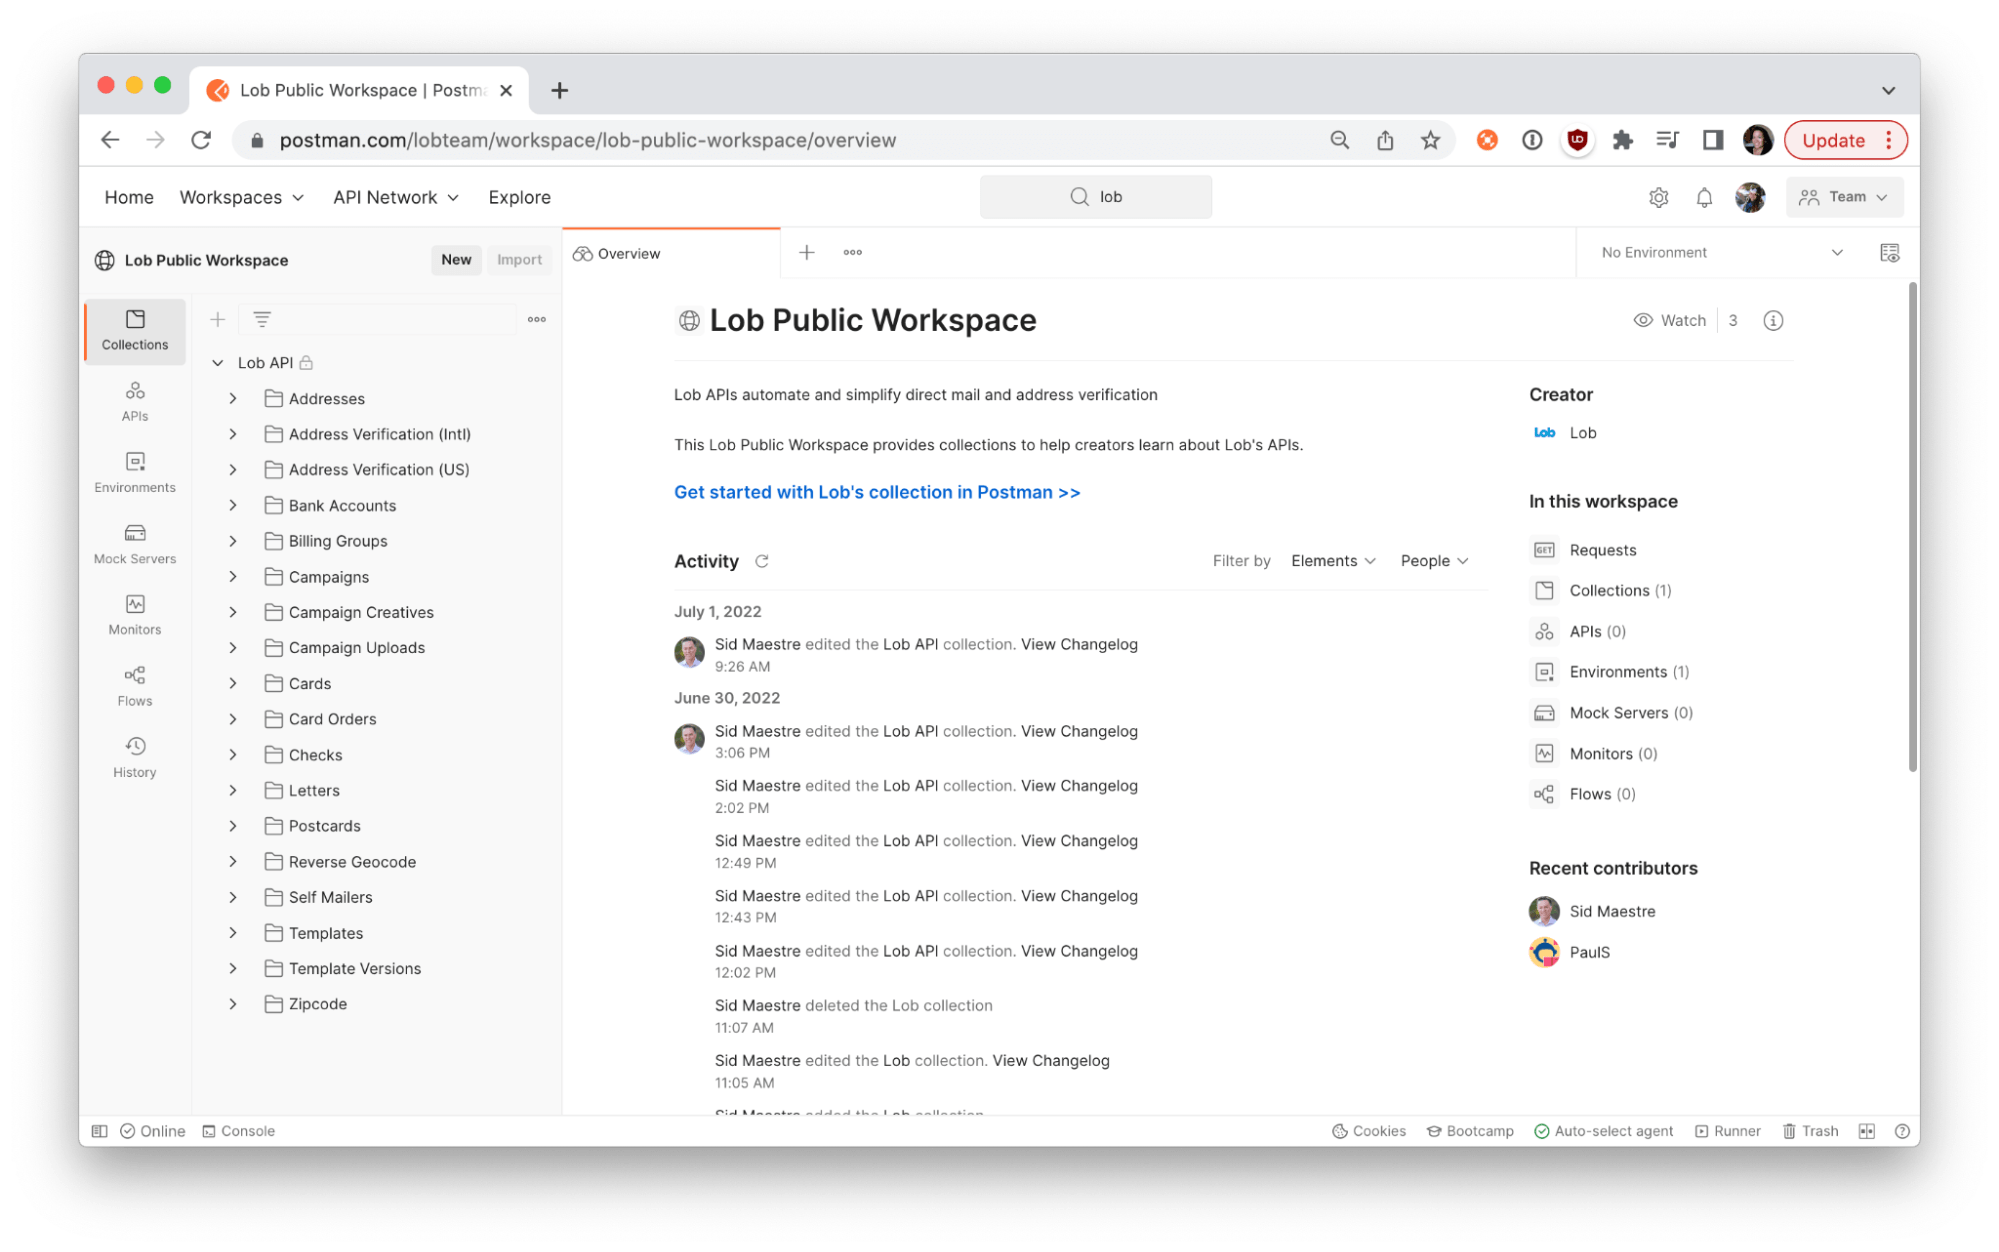Image resolution: width=1999 pixels, height=1252 pixels.
Task: Click the filter icon in the collections sidebar
Action: 262,319
